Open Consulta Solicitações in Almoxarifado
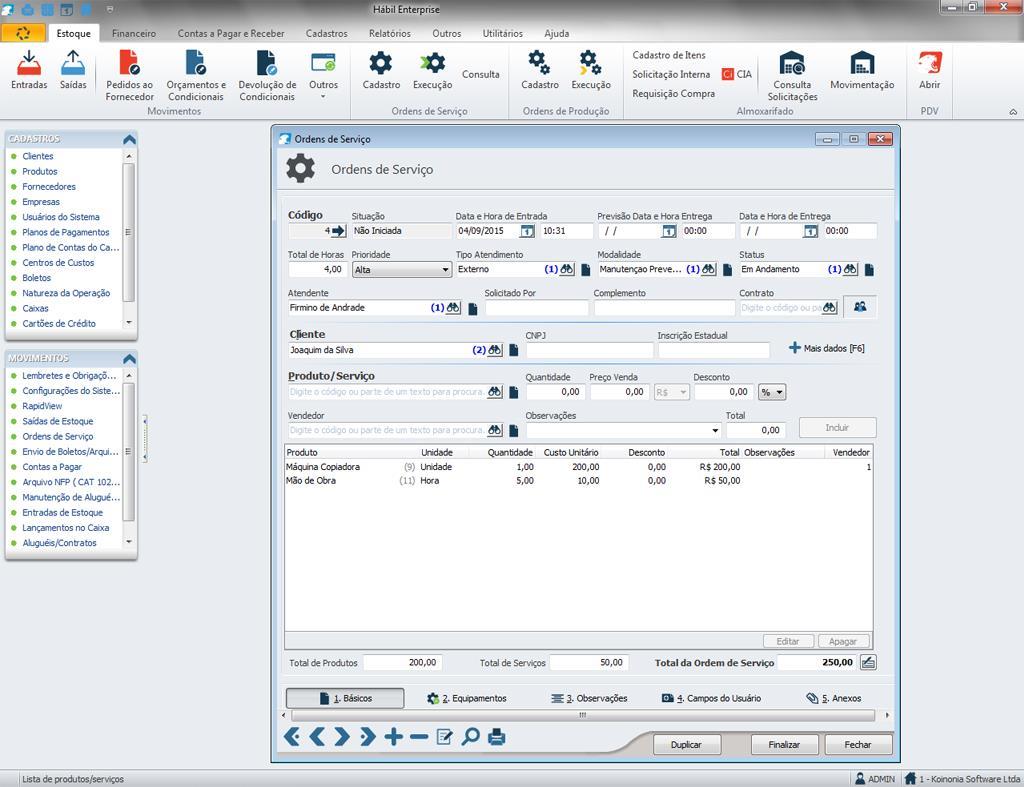This screenshot has width=1024, height=787. tap(792, 76)
